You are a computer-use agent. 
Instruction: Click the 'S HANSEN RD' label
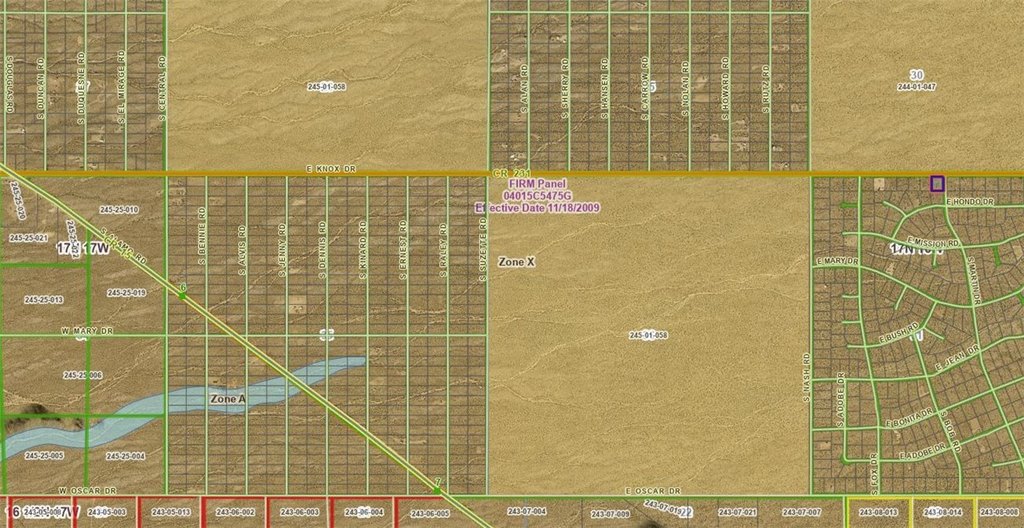(x=605, y=90)
